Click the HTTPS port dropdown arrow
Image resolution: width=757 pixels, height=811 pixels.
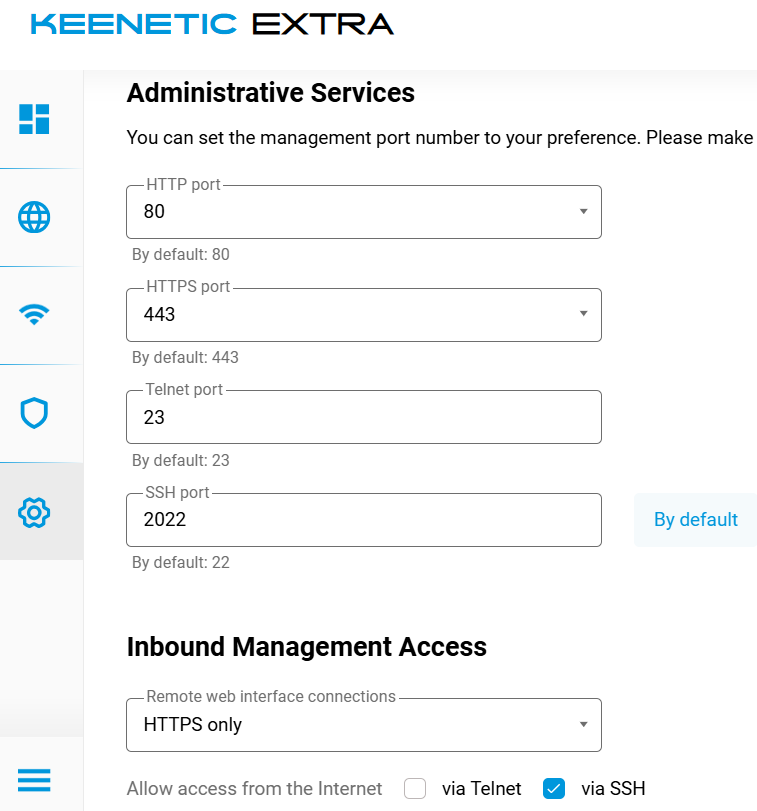(583, 315)
